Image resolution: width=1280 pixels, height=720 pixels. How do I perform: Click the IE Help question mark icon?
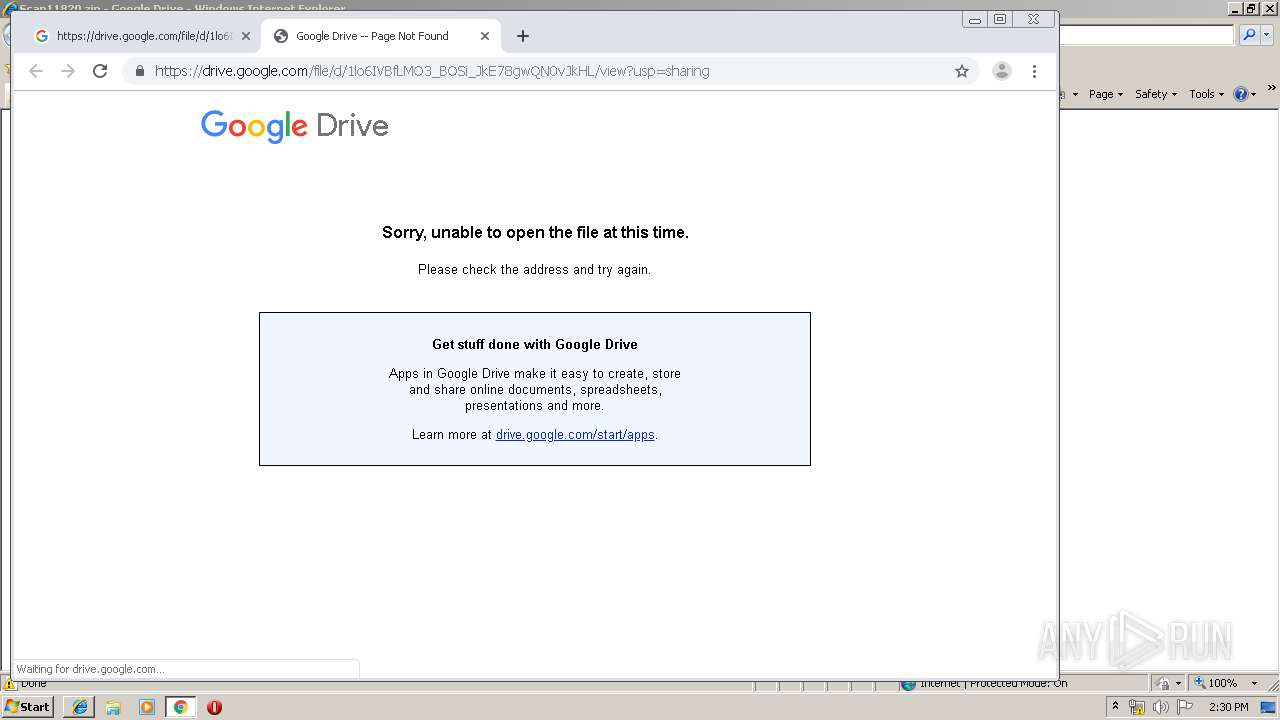tap(1241, 94)
